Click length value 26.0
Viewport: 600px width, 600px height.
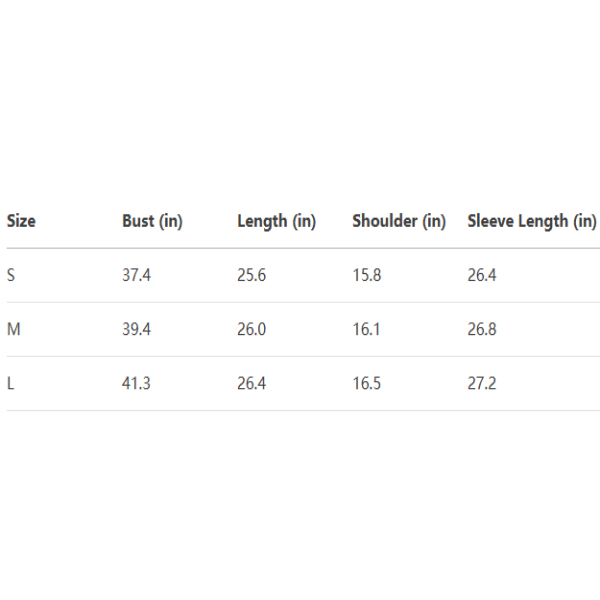pos(251,329)
